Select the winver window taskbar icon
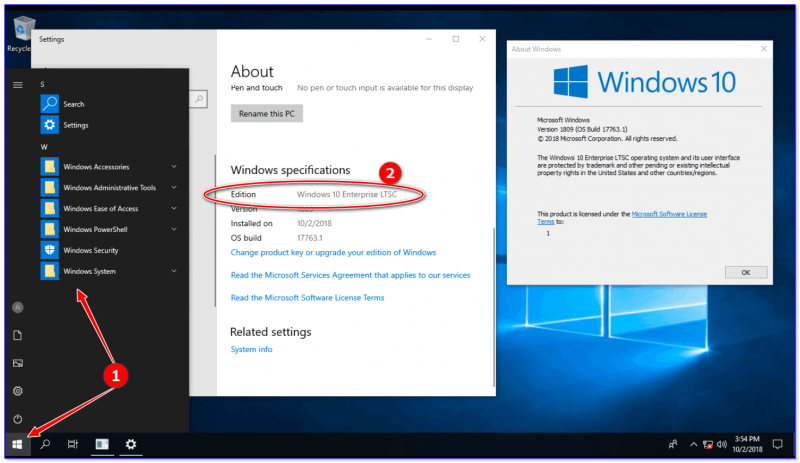The height and width of the screenshot is (463, 800). [x=102, y=444]
